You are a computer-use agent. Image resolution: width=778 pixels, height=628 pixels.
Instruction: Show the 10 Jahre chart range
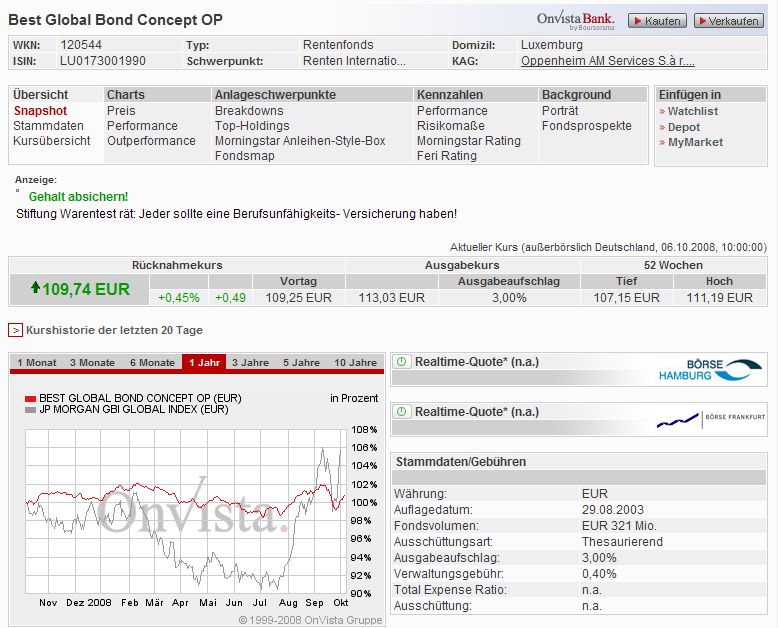click(355, 363)
